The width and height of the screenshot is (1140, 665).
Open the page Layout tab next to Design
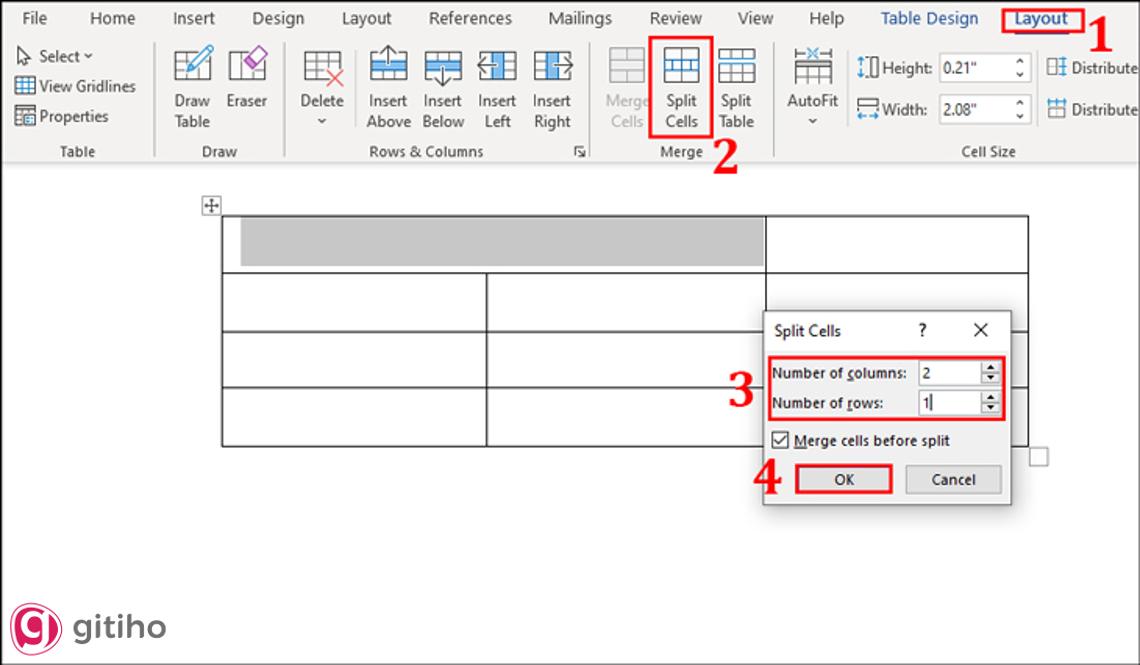click(x=366, y=18)
